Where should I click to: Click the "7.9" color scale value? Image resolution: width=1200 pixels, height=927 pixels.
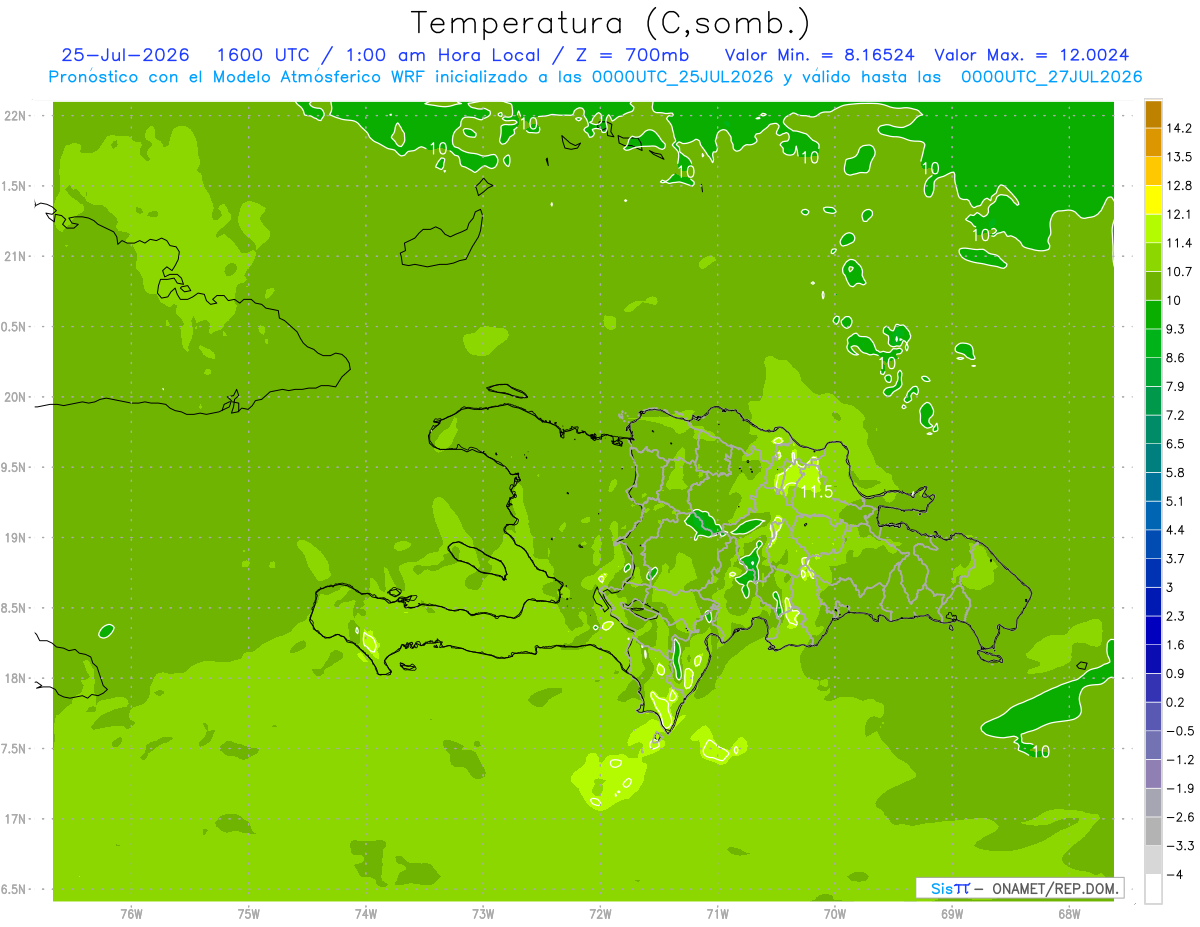pos(1176,386)
